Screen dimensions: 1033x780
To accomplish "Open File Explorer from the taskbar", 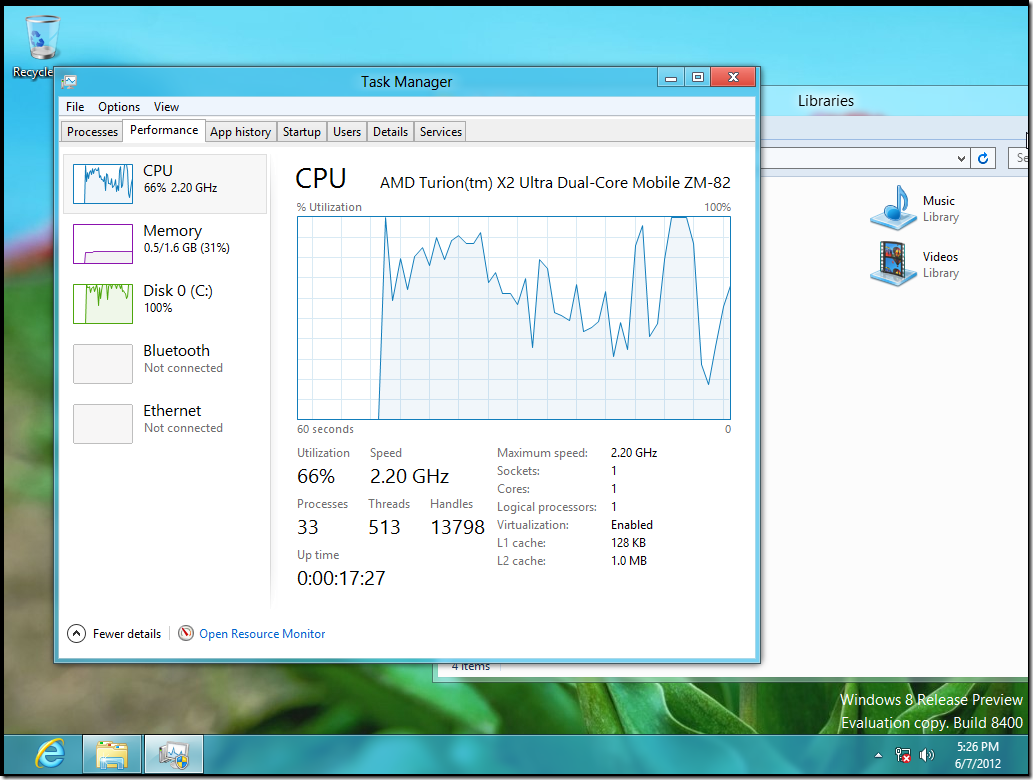I will tap(112, 754).
